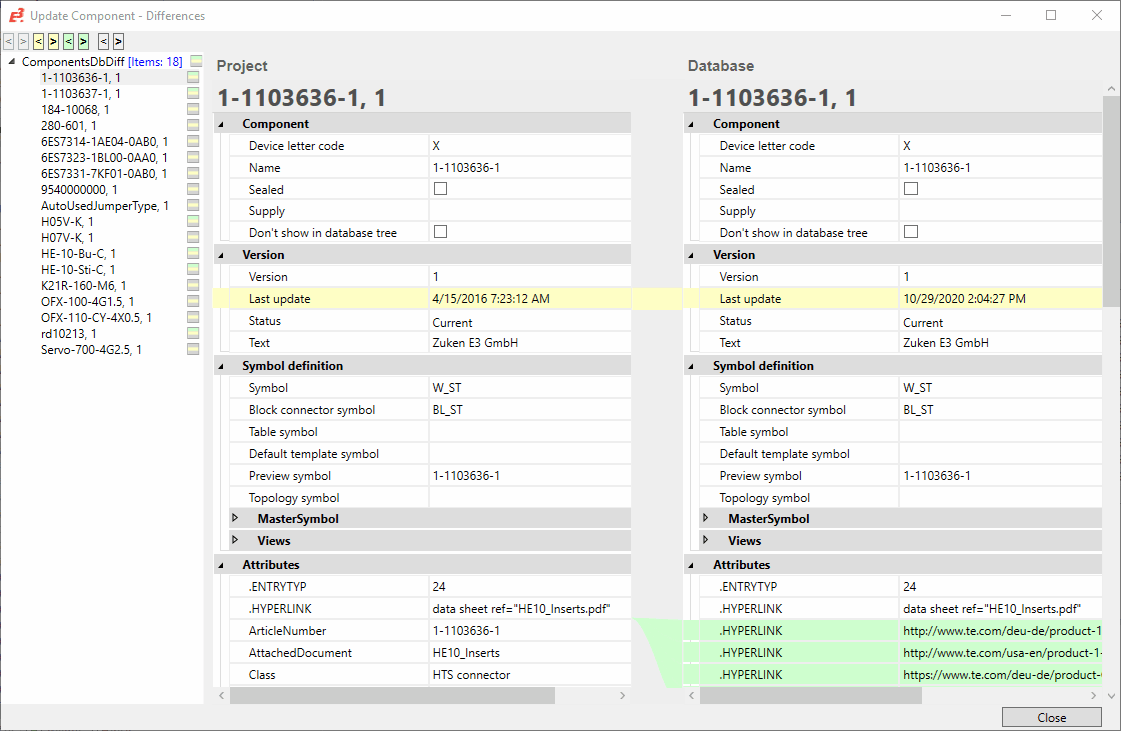The height and width of the screenshot is (731, 1121).
Task: Select tree item AutoUsedJumperType, 1
Action: [x=105, y=206]
